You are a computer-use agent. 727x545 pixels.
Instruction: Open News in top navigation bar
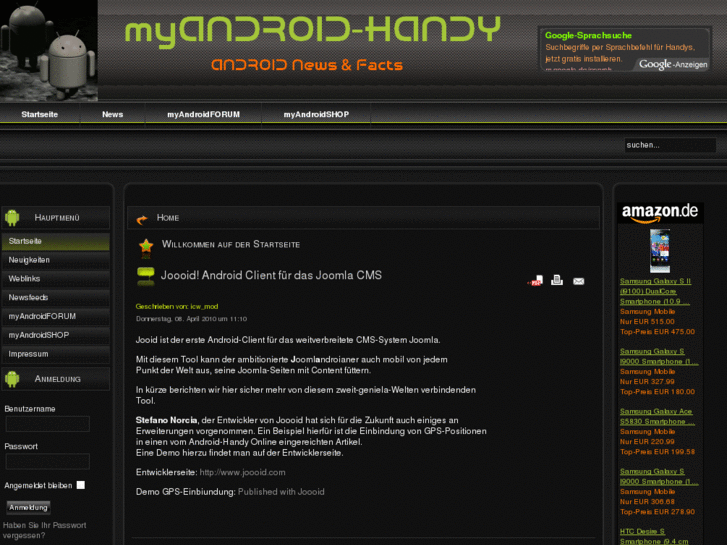[x=113, y=114]
